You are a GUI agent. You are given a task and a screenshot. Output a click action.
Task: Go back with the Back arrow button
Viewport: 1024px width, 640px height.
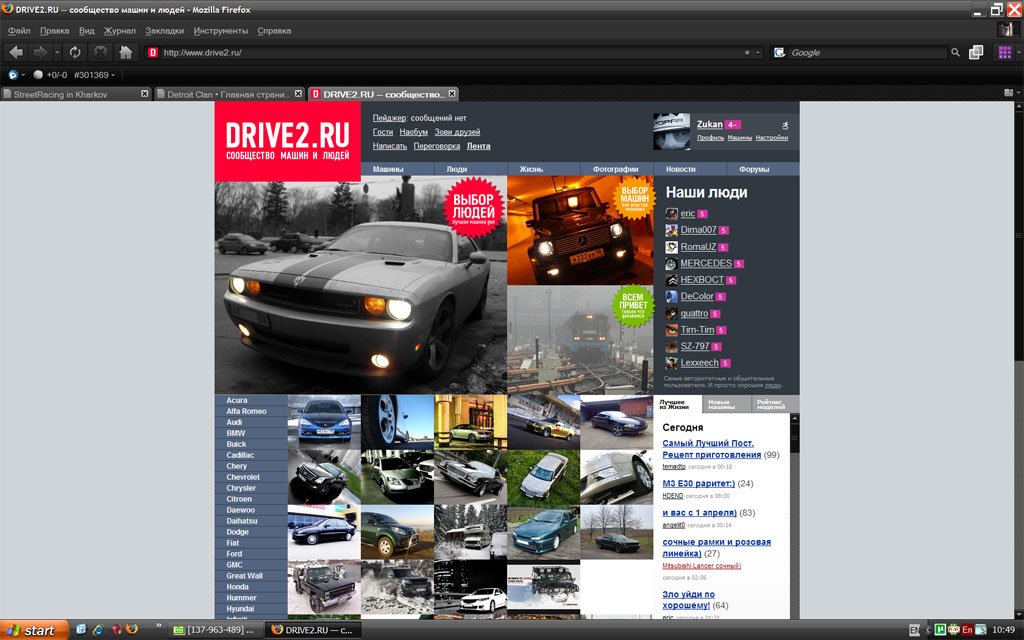point(17,52)
